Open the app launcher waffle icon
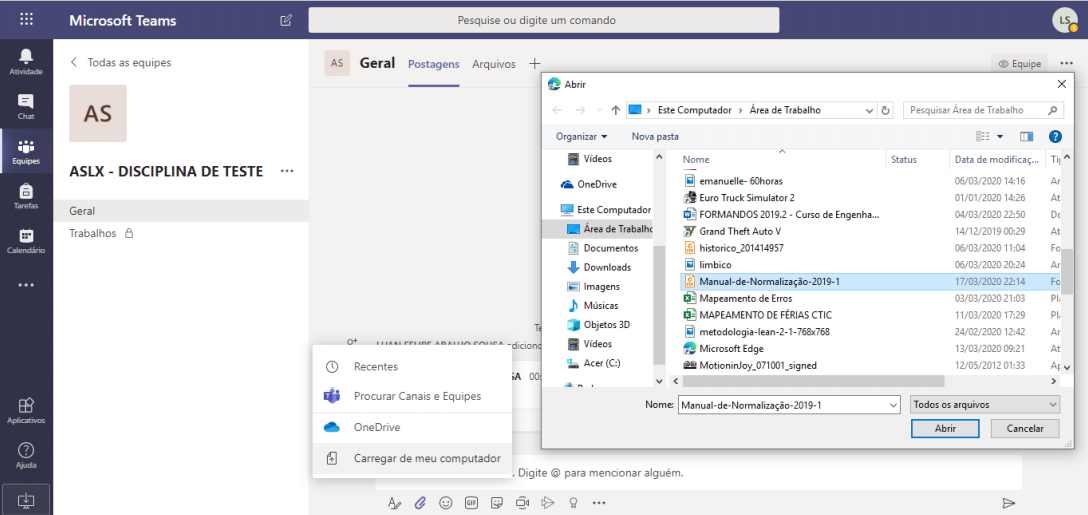 (26, 19)
